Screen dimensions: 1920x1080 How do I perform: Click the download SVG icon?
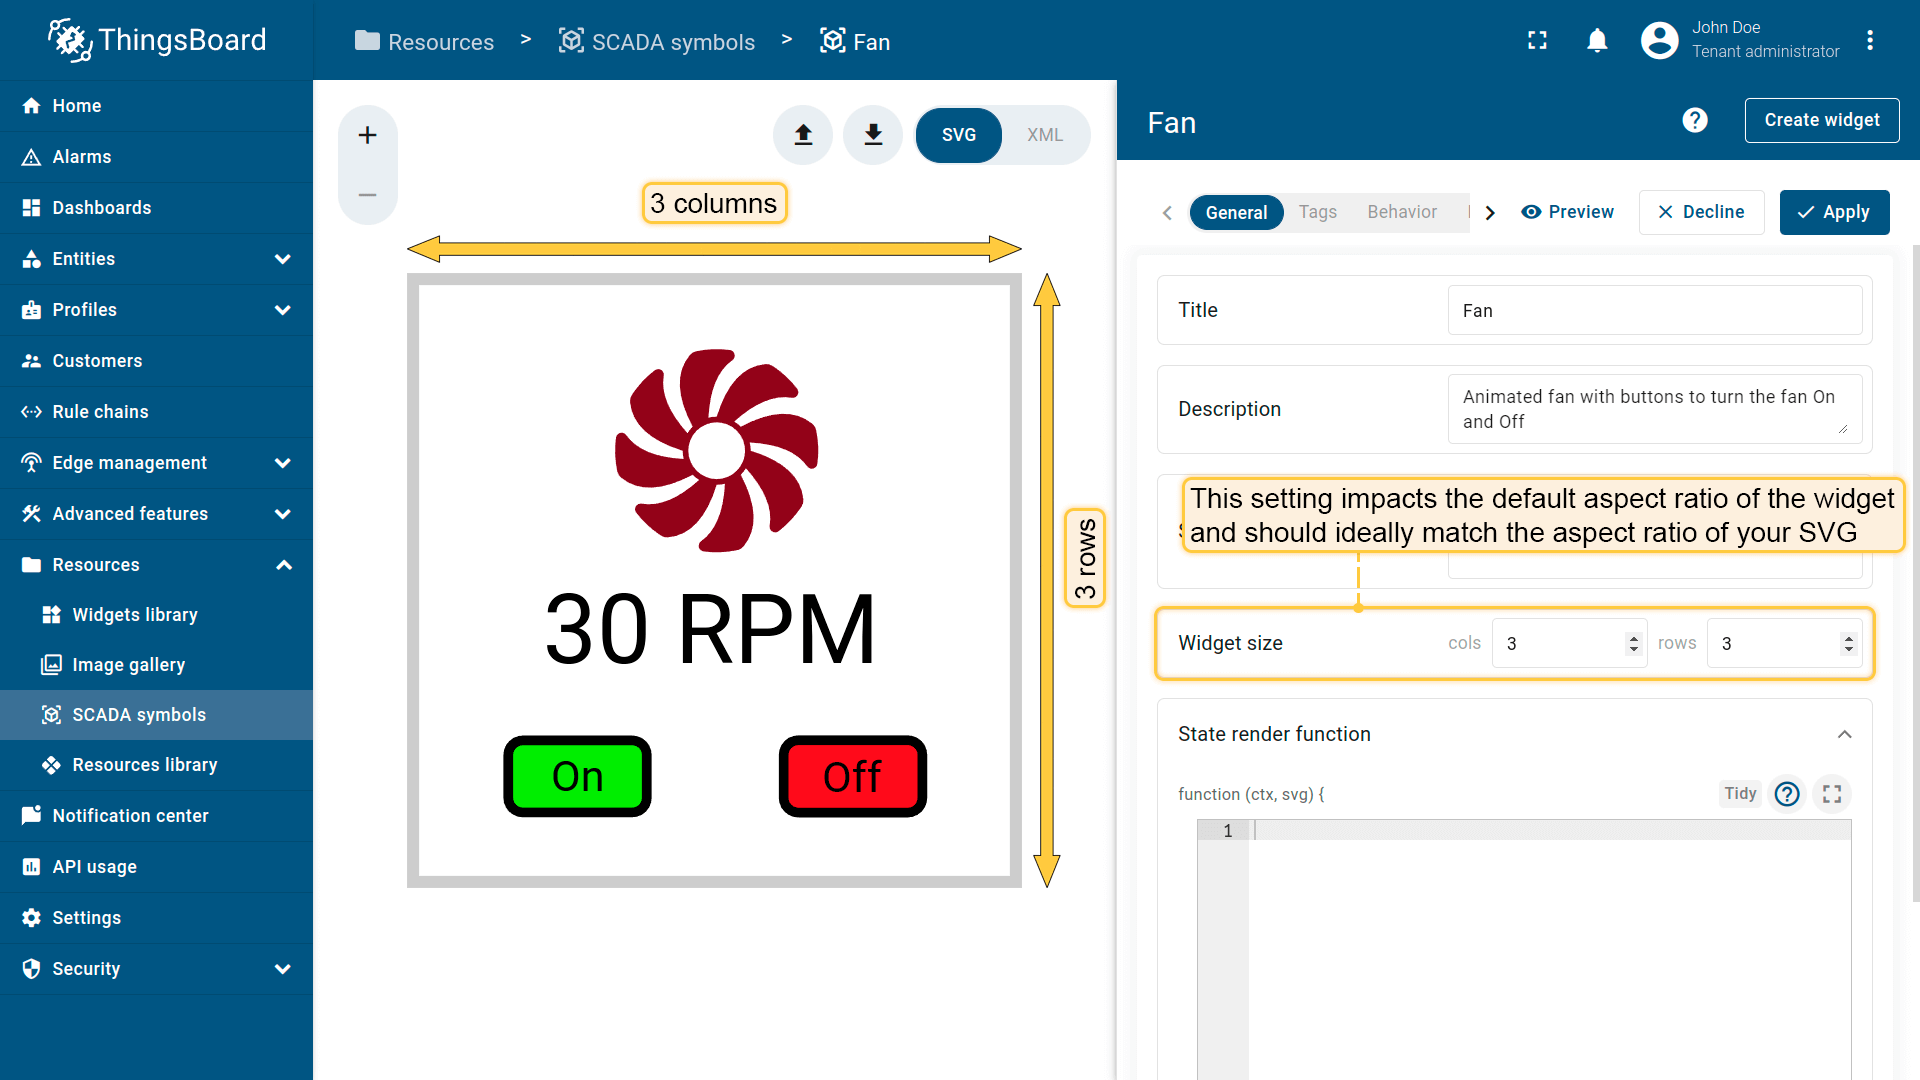click(x=873, y=135)
